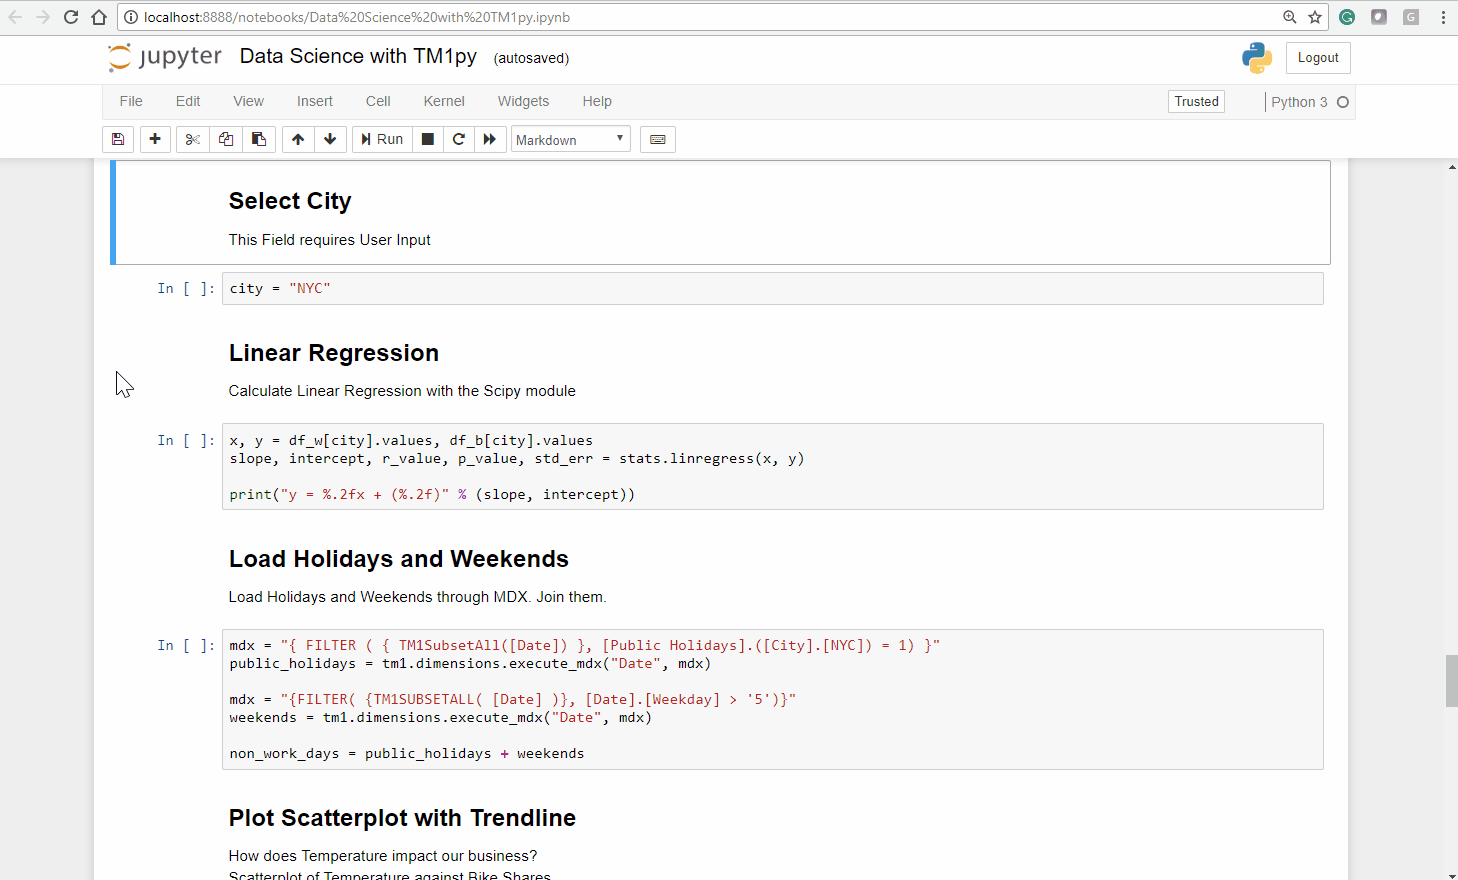This screenshot has height=880, width=1458.
Task: Click the Grammarly extension icon
Action: click(1346, 17)
